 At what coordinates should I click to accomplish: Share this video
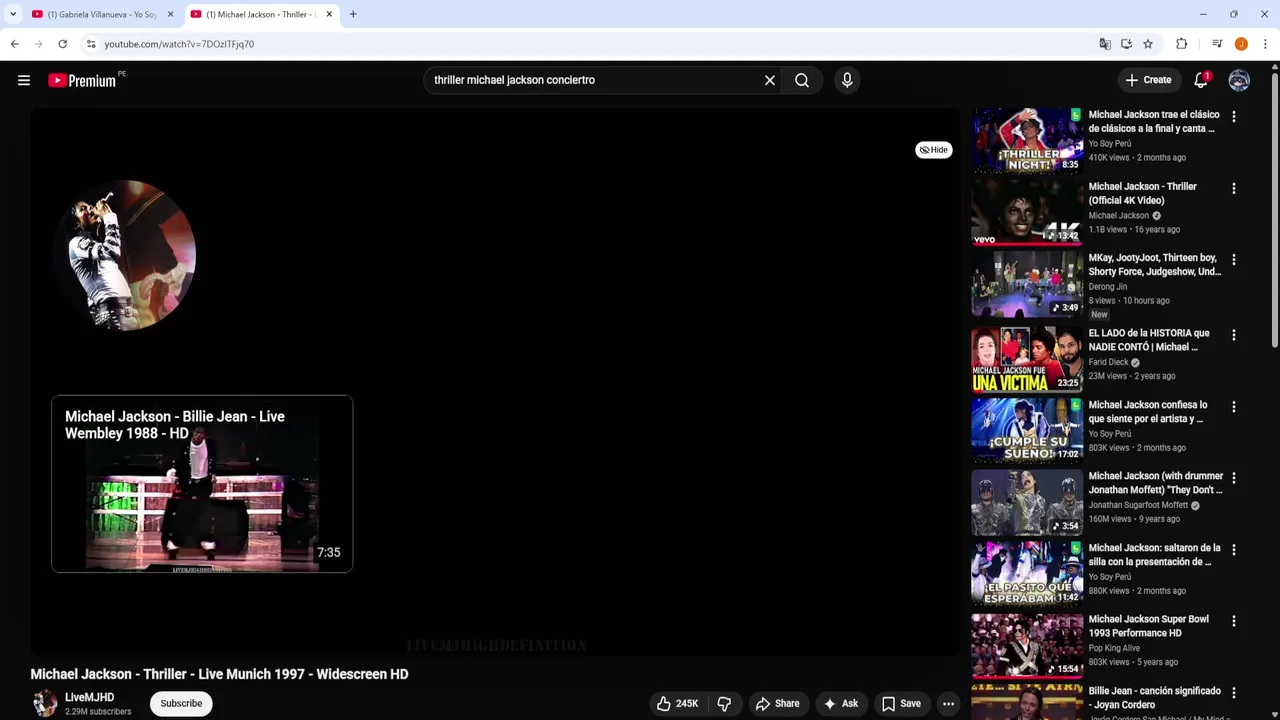(x=778, y=704)
